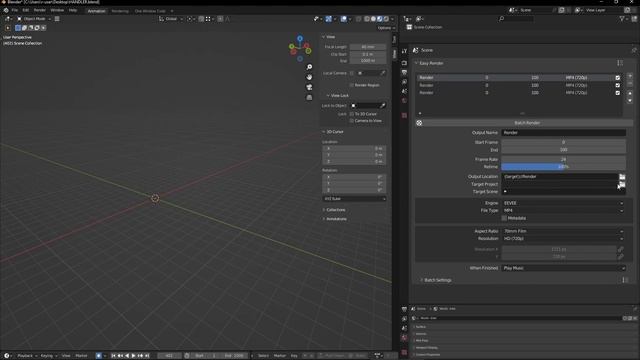Viewport: 640px width, 360px height.
Task: Click the Focal Length value field
Action: tap(368, 47)
